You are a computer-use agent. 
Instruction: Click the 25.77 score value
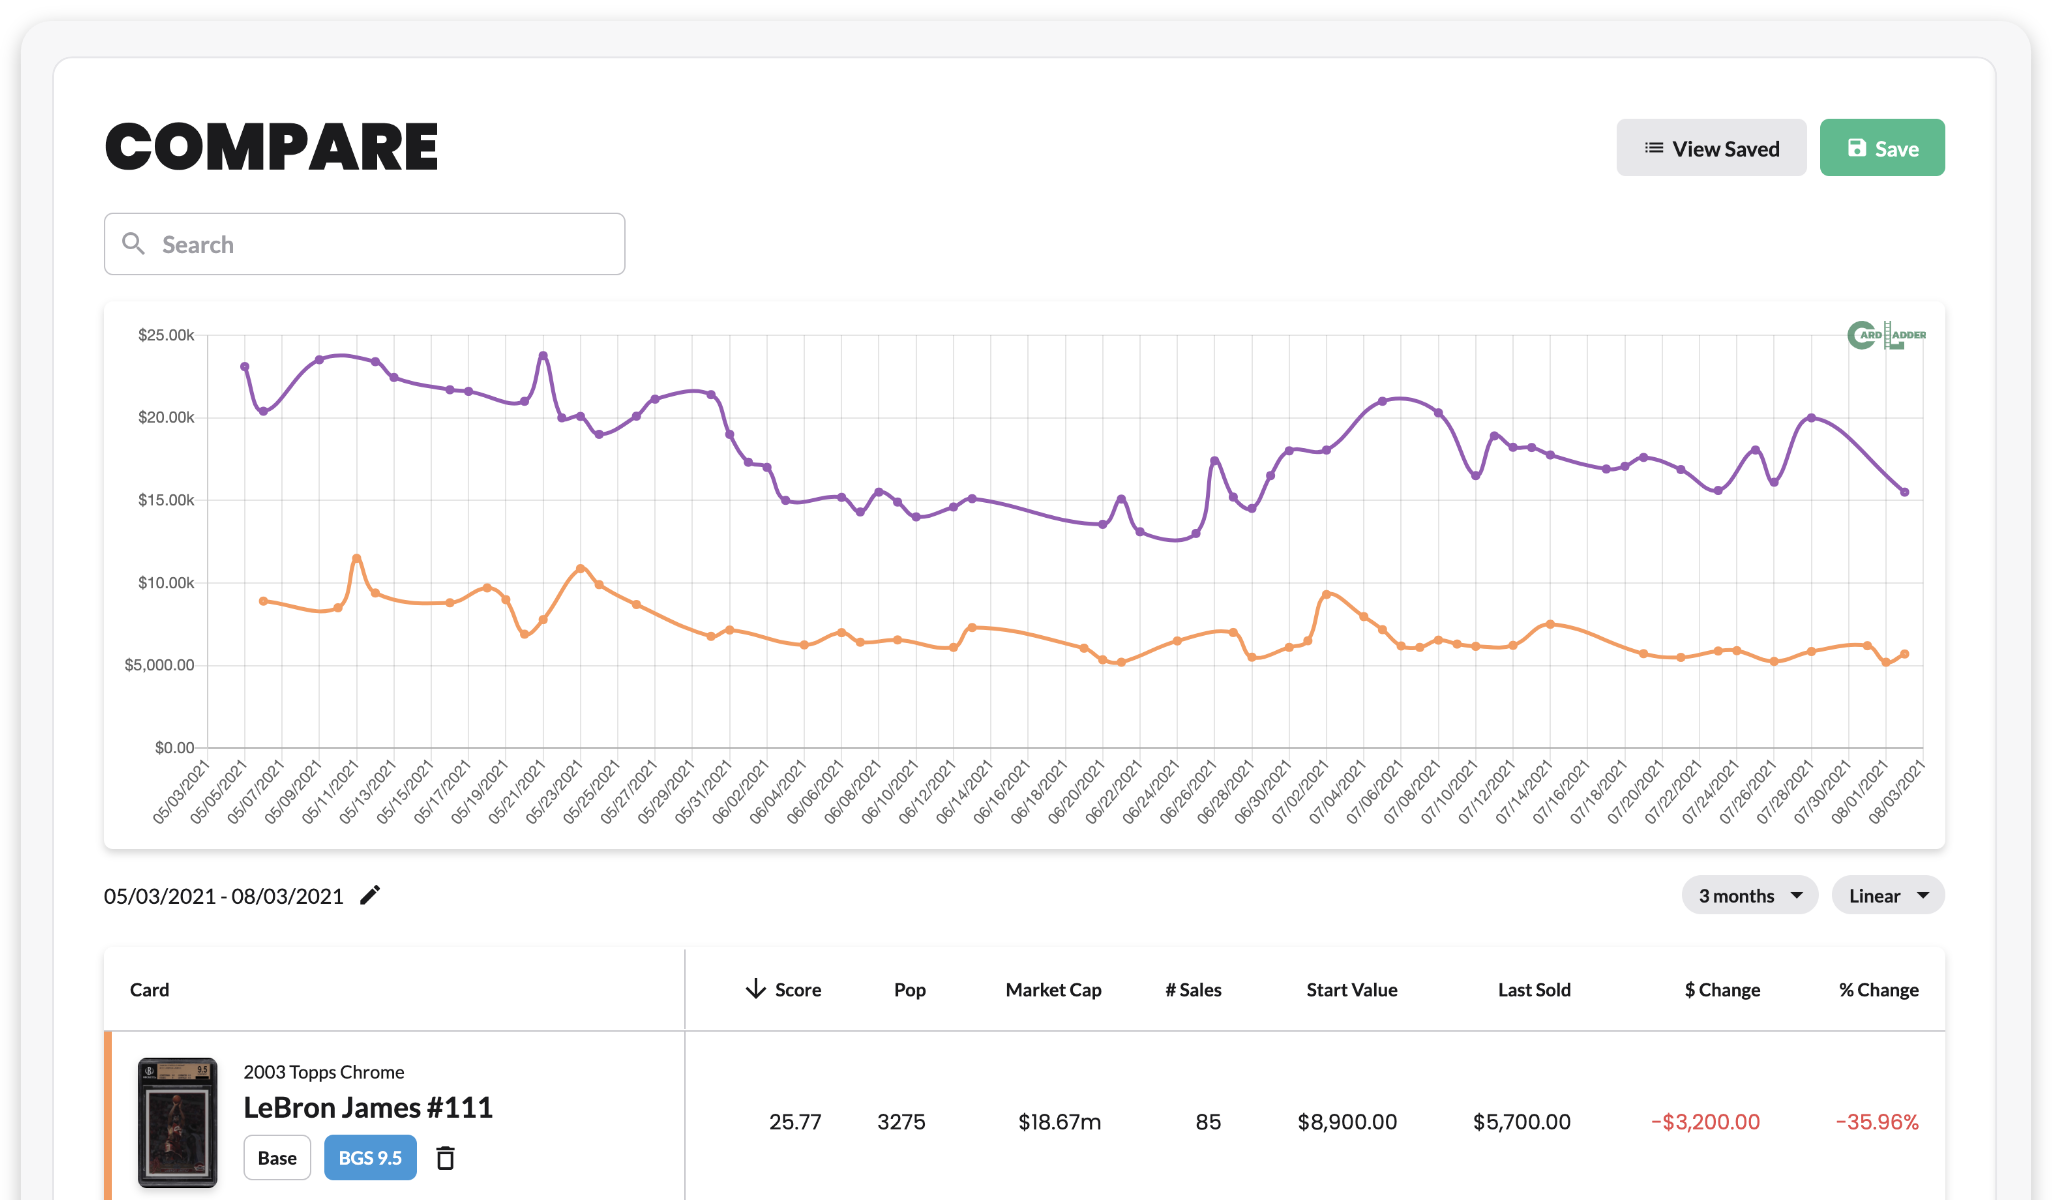click(795, 1122)
